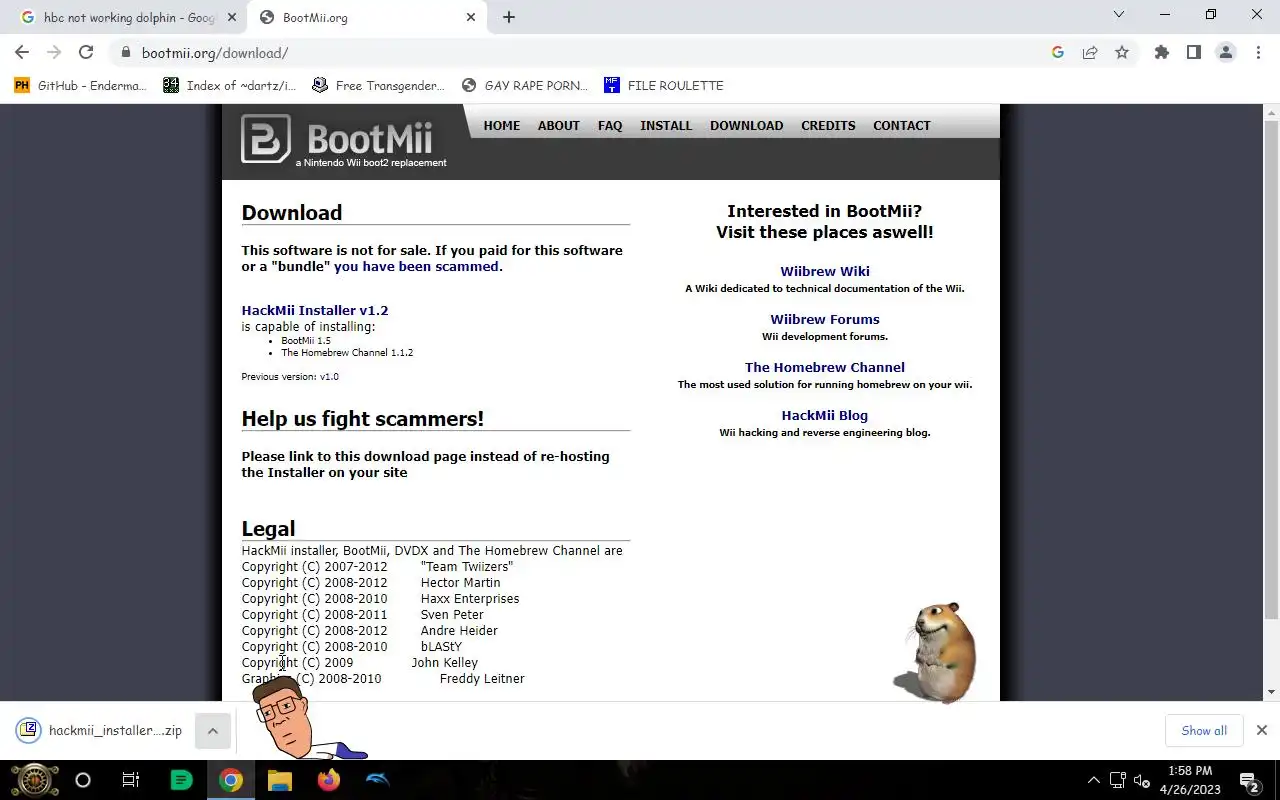This screenshot has width=1280, height=800.
Task: Open CONTACT in site menu
Action: click(902, 125)
